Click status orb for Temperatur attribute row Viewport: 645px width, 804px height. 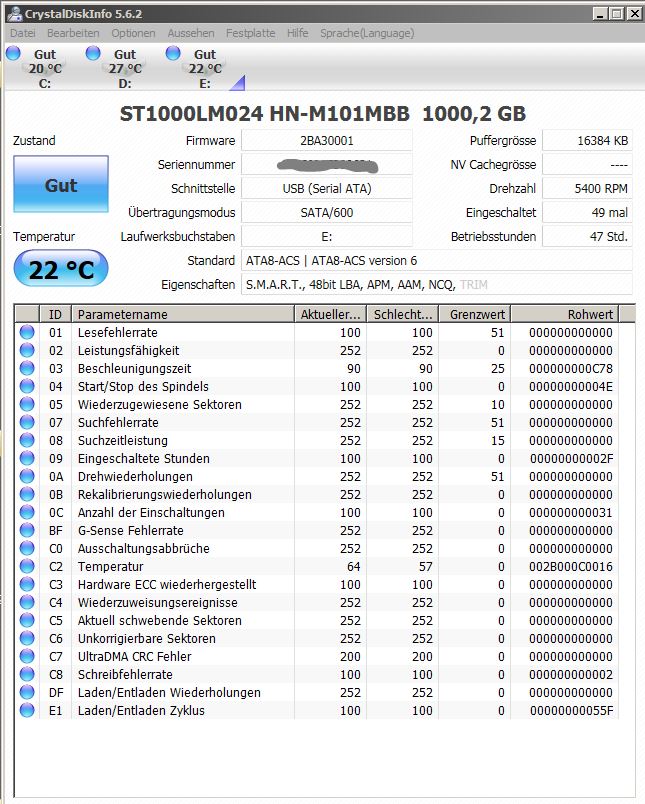pos(27,566)
